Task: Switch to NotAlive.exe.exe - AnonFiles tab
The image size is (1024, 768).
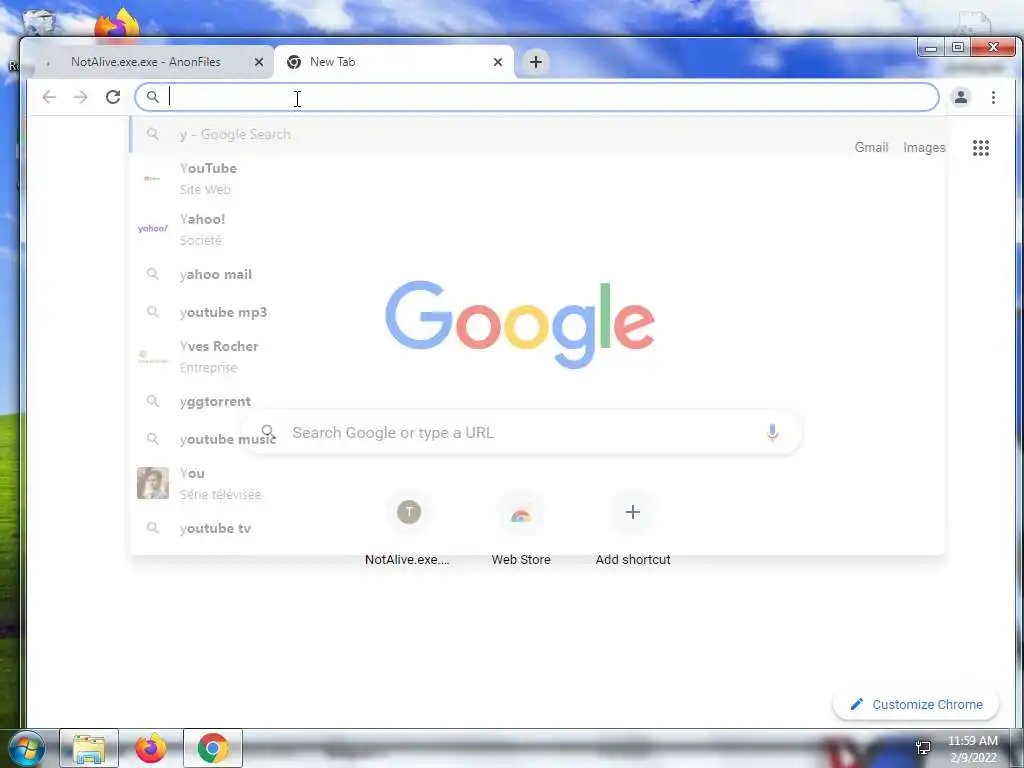Action: click(x=148, y=62)
